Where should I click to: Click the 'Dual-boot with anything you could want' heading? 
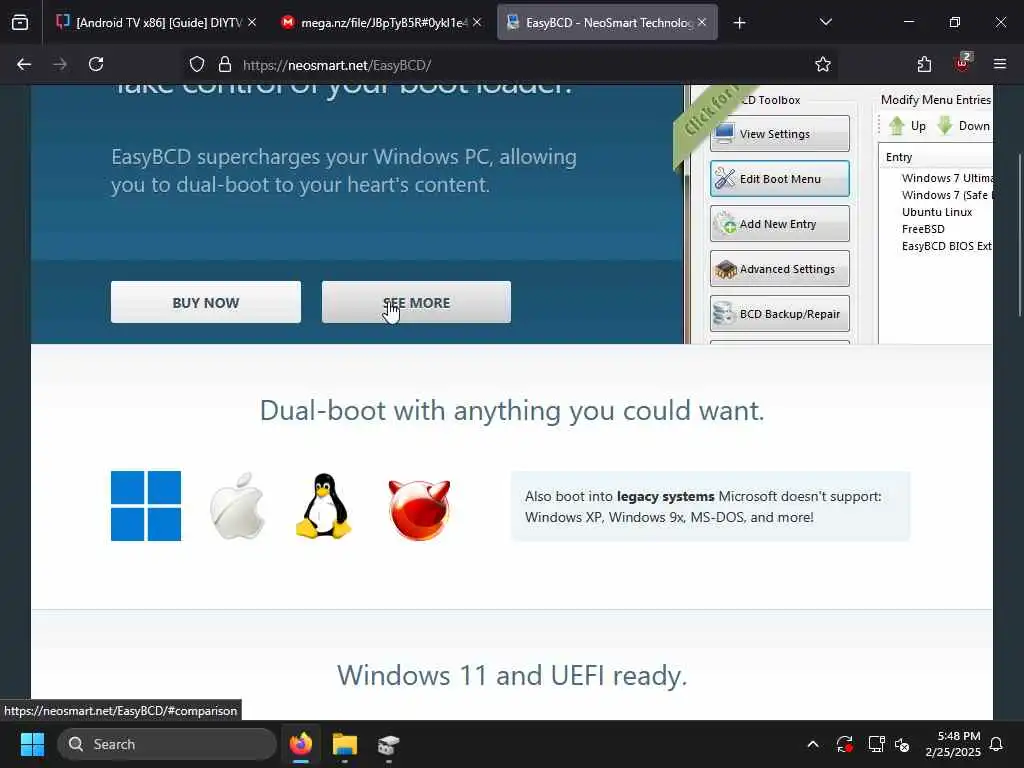click(x=512, y=411)
